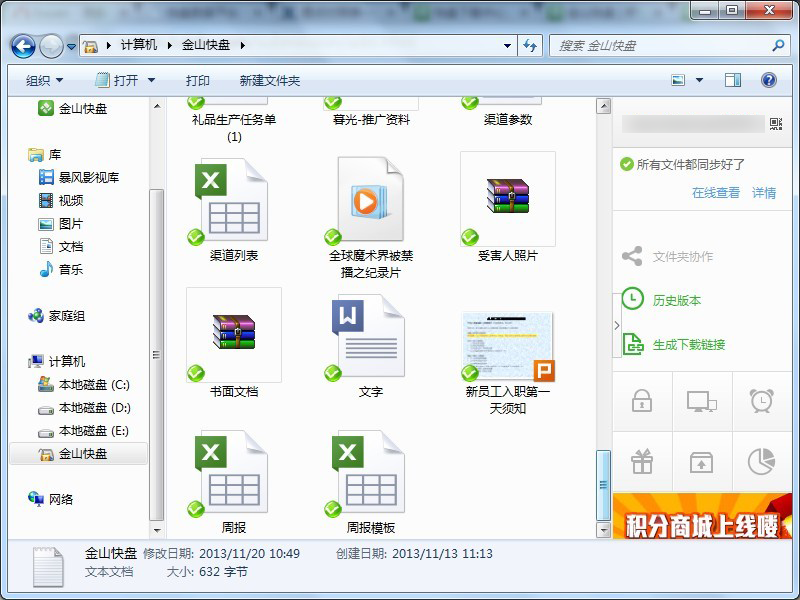Click the 金山快盘 breadcrumb in the address bar
800x600 pixels.
click(206, 45)
